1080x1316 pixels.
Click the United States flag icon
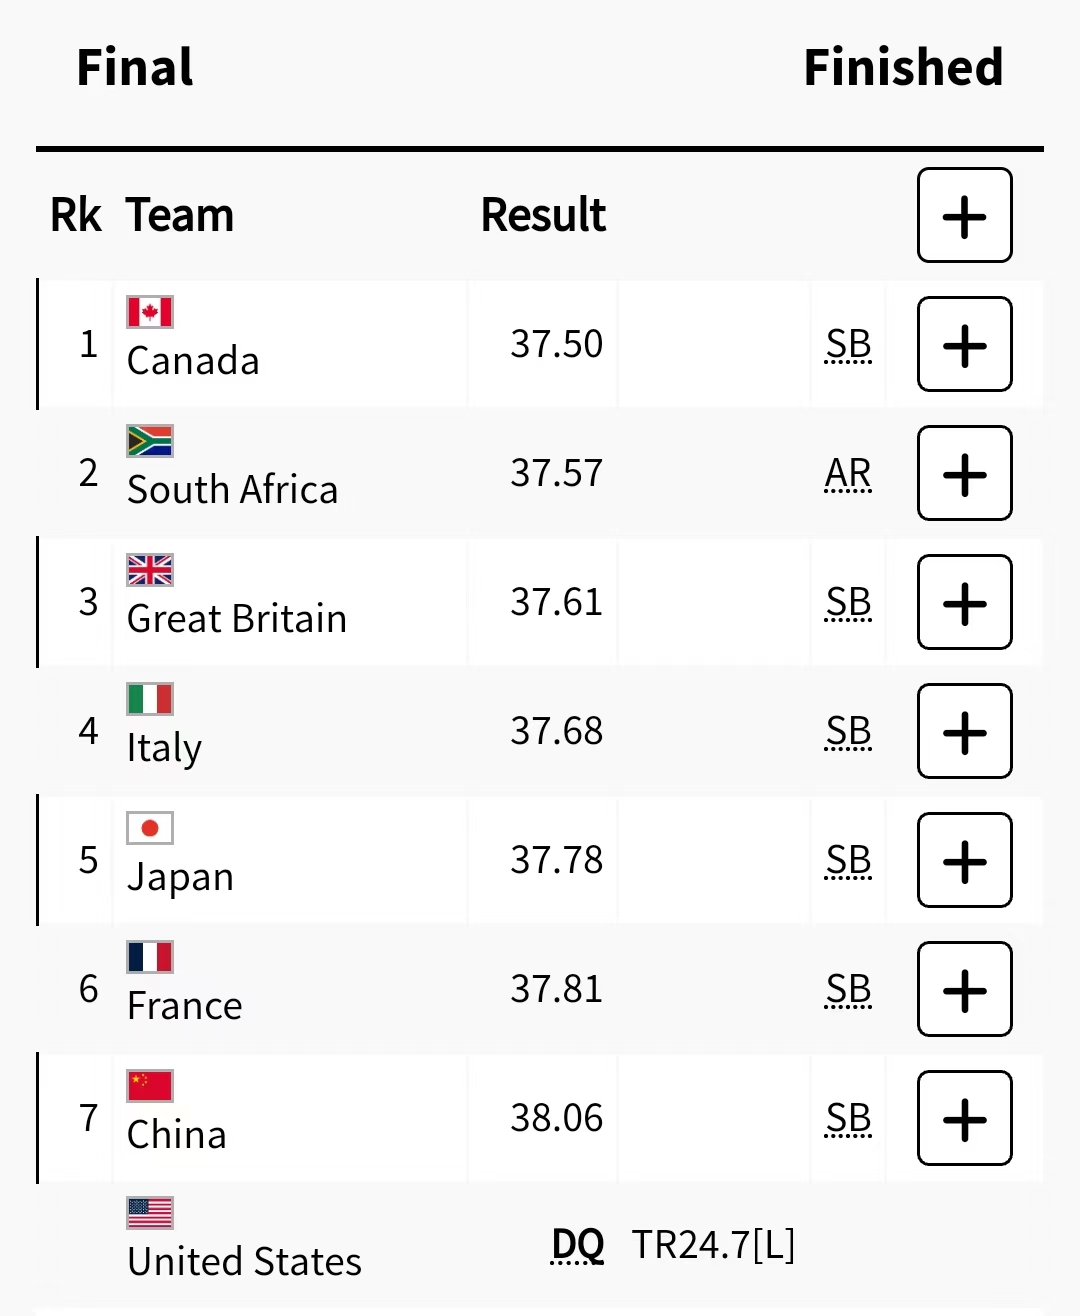pos(150,1213)
